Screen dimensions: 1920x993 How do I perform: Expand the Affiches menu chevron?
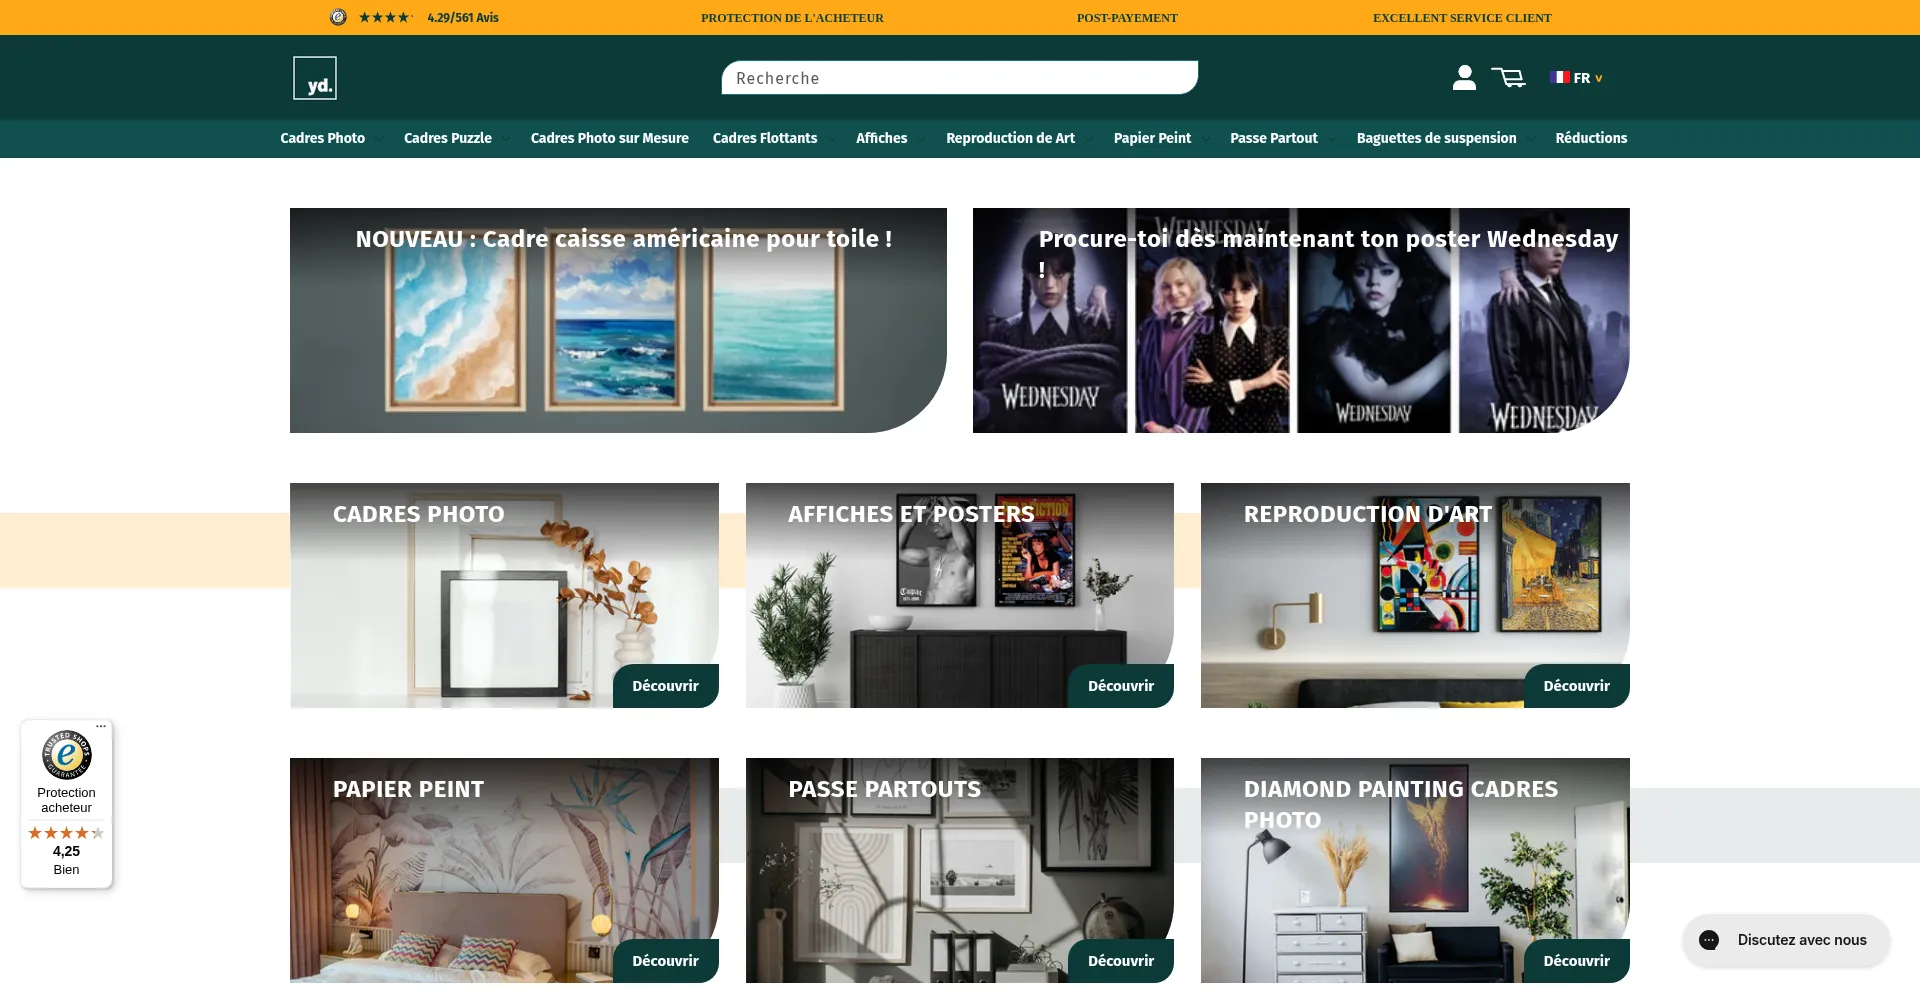(x=920, y=139)
